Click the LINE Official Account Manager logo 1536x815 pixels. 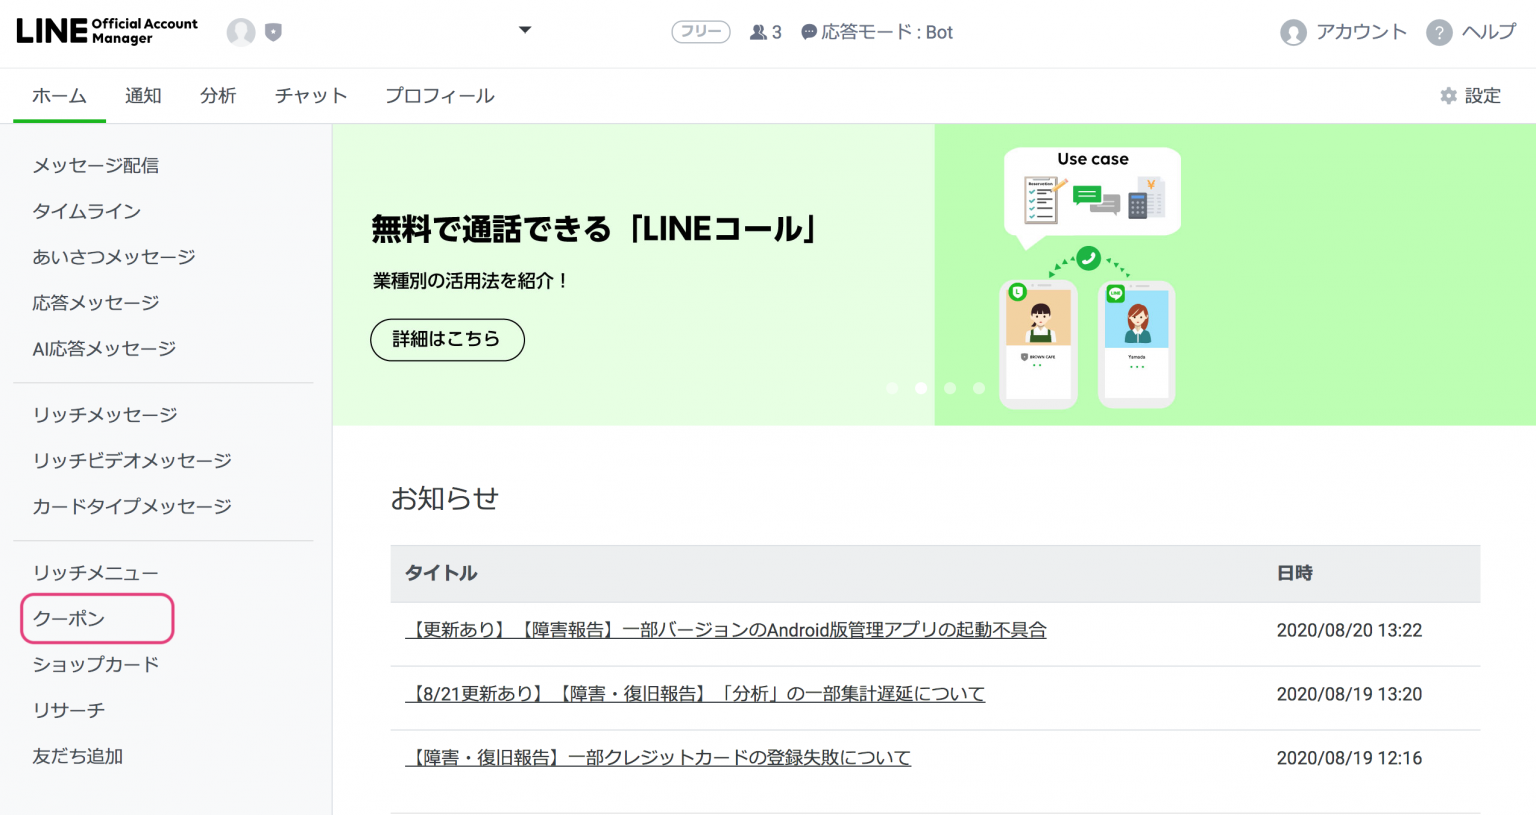coord(107,31)
